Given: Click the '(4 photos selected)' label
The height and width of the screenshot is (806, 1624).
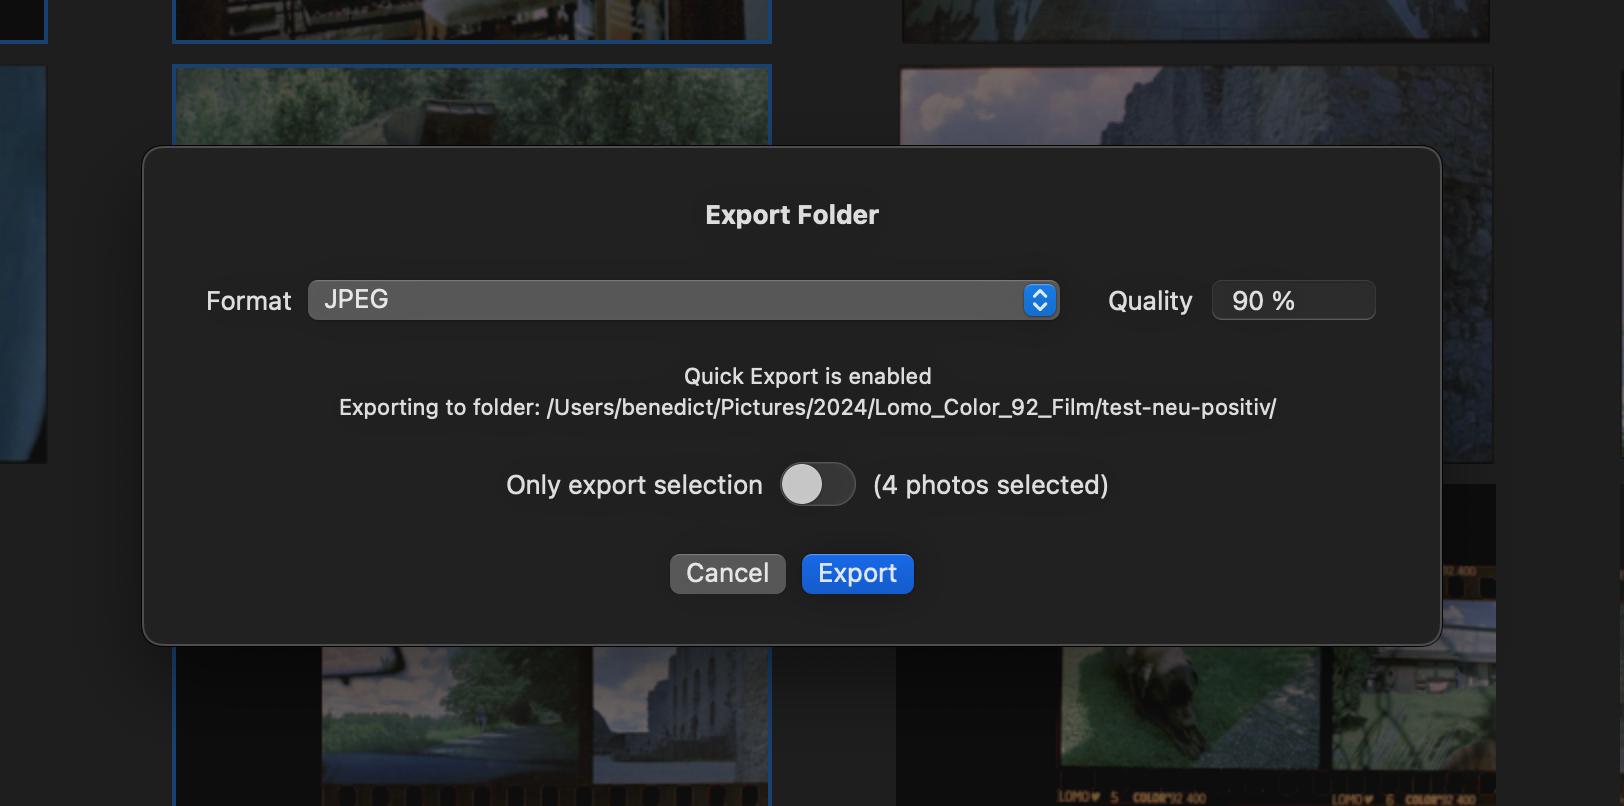Looking at the screenshot, I should pos(991,485).
